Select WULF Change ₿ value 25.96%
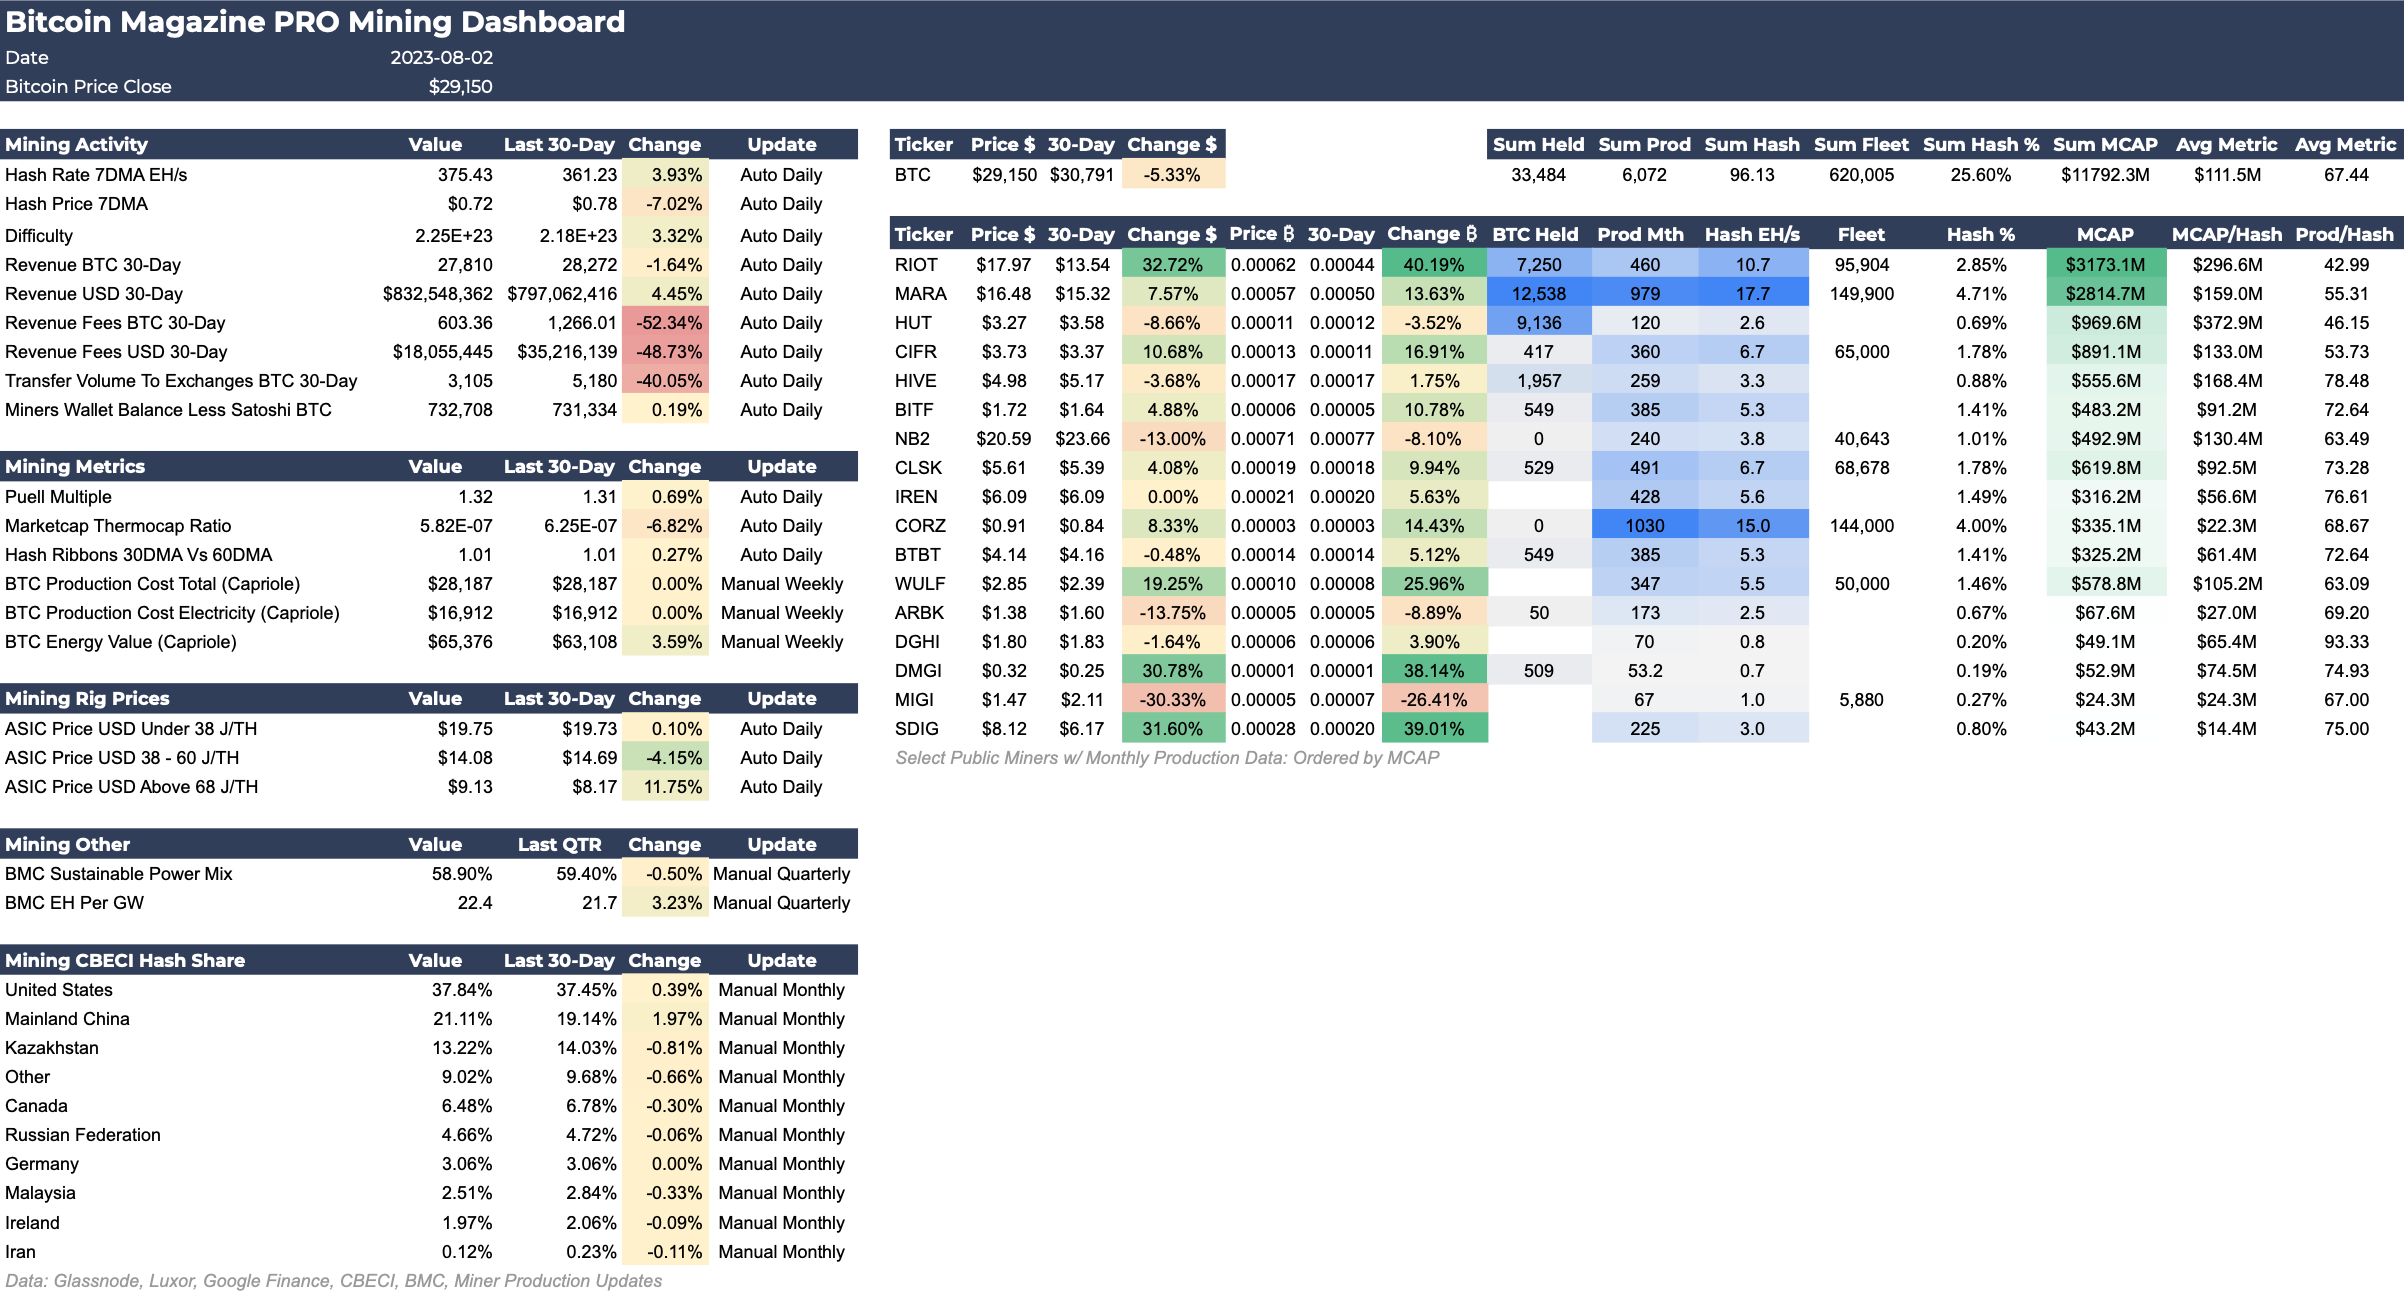Screen dimensions: 2404x1302 [x=1434, y=584]
